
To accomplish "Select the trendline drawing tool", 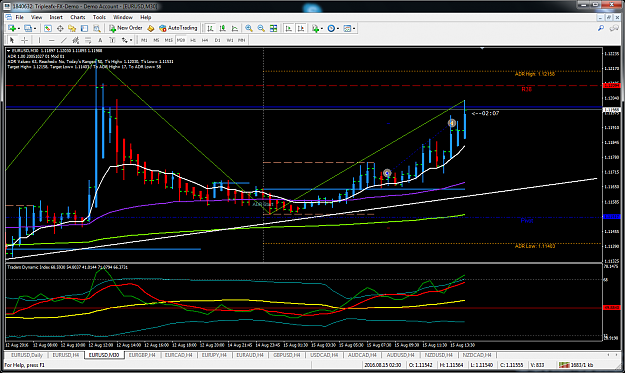I will pyautogui.click(x=63, y=40).
